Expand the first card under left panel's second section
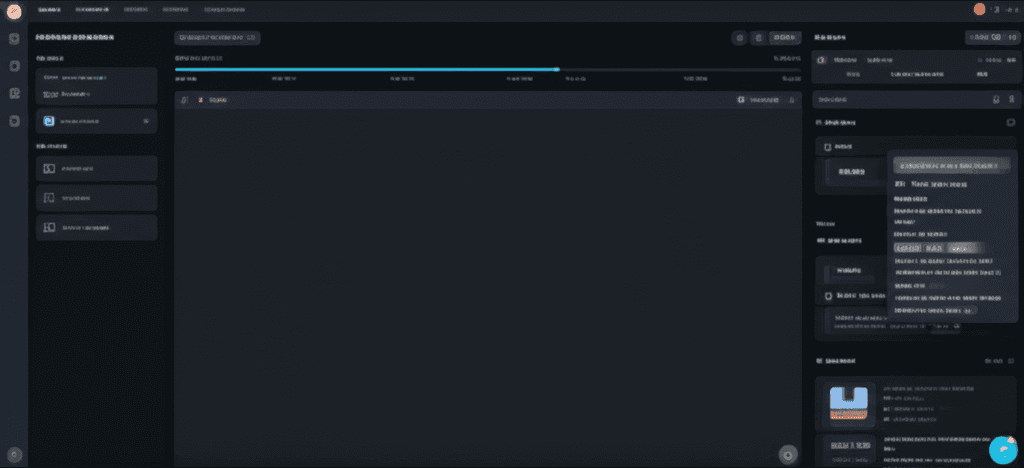Screen dimensions: 1024x468 [96, 169]
